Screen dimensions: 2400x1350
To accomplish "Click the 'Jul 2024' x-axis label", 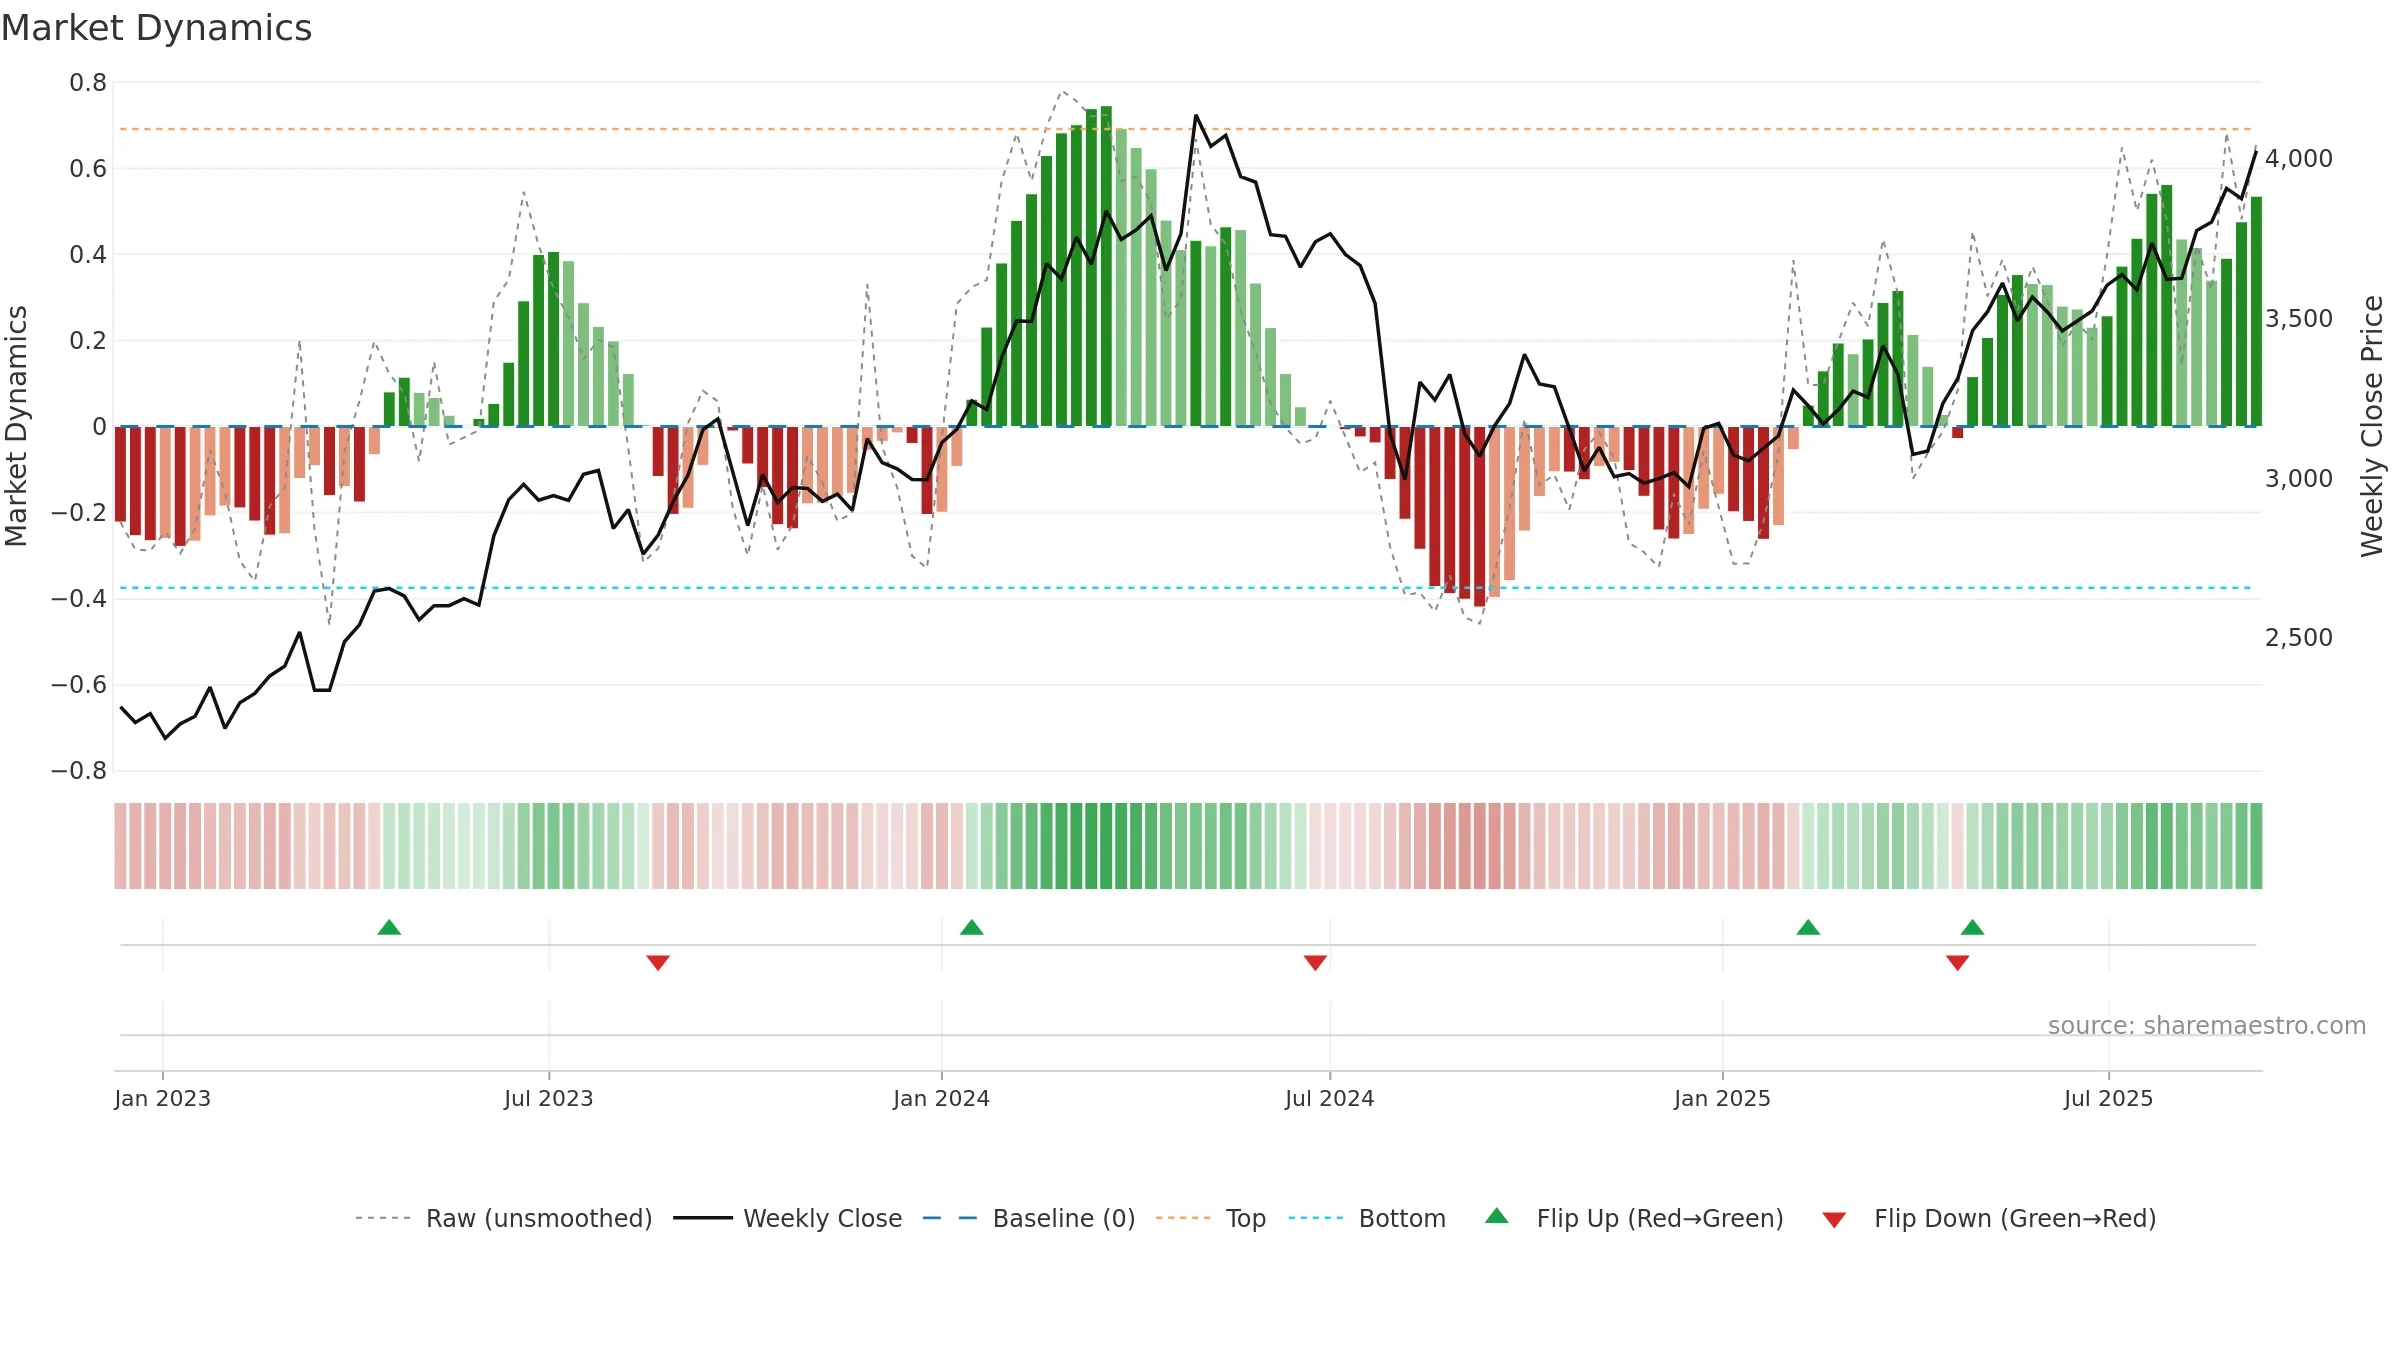I will pyautogui.click(x=1329, y=1098).
